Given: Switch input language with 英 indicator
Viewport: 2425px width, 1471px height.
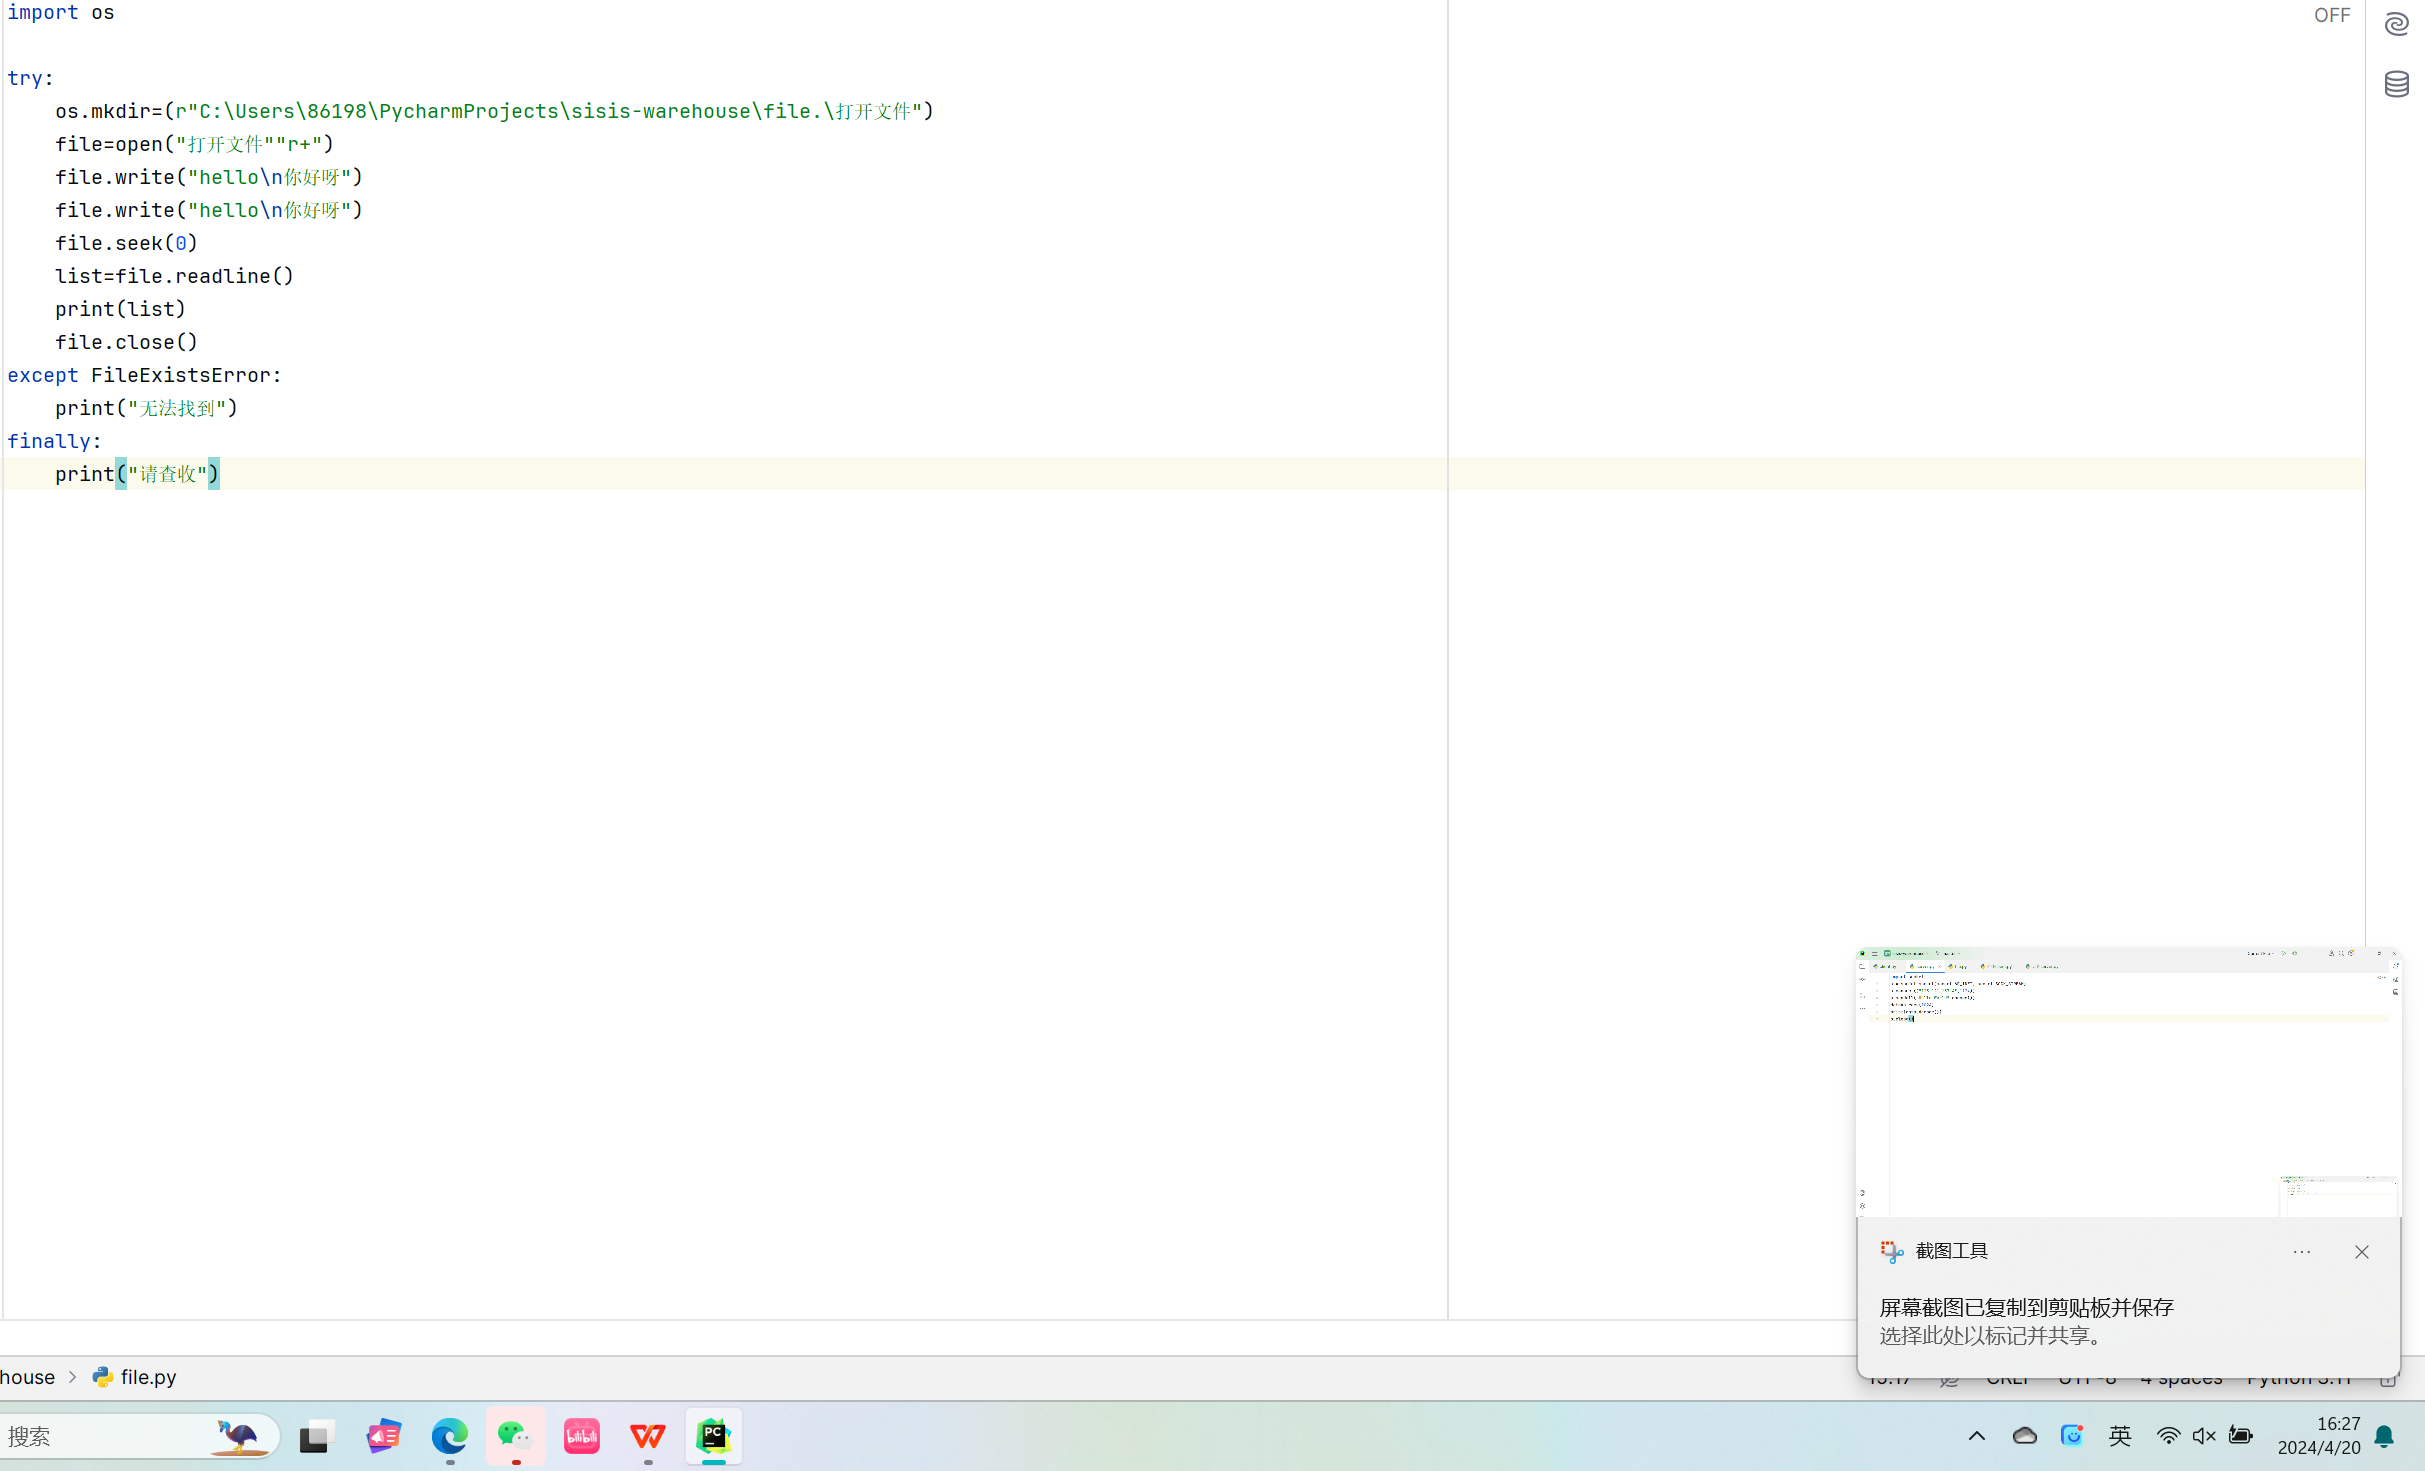Looking at the screenshot, I should 2119,1436.
